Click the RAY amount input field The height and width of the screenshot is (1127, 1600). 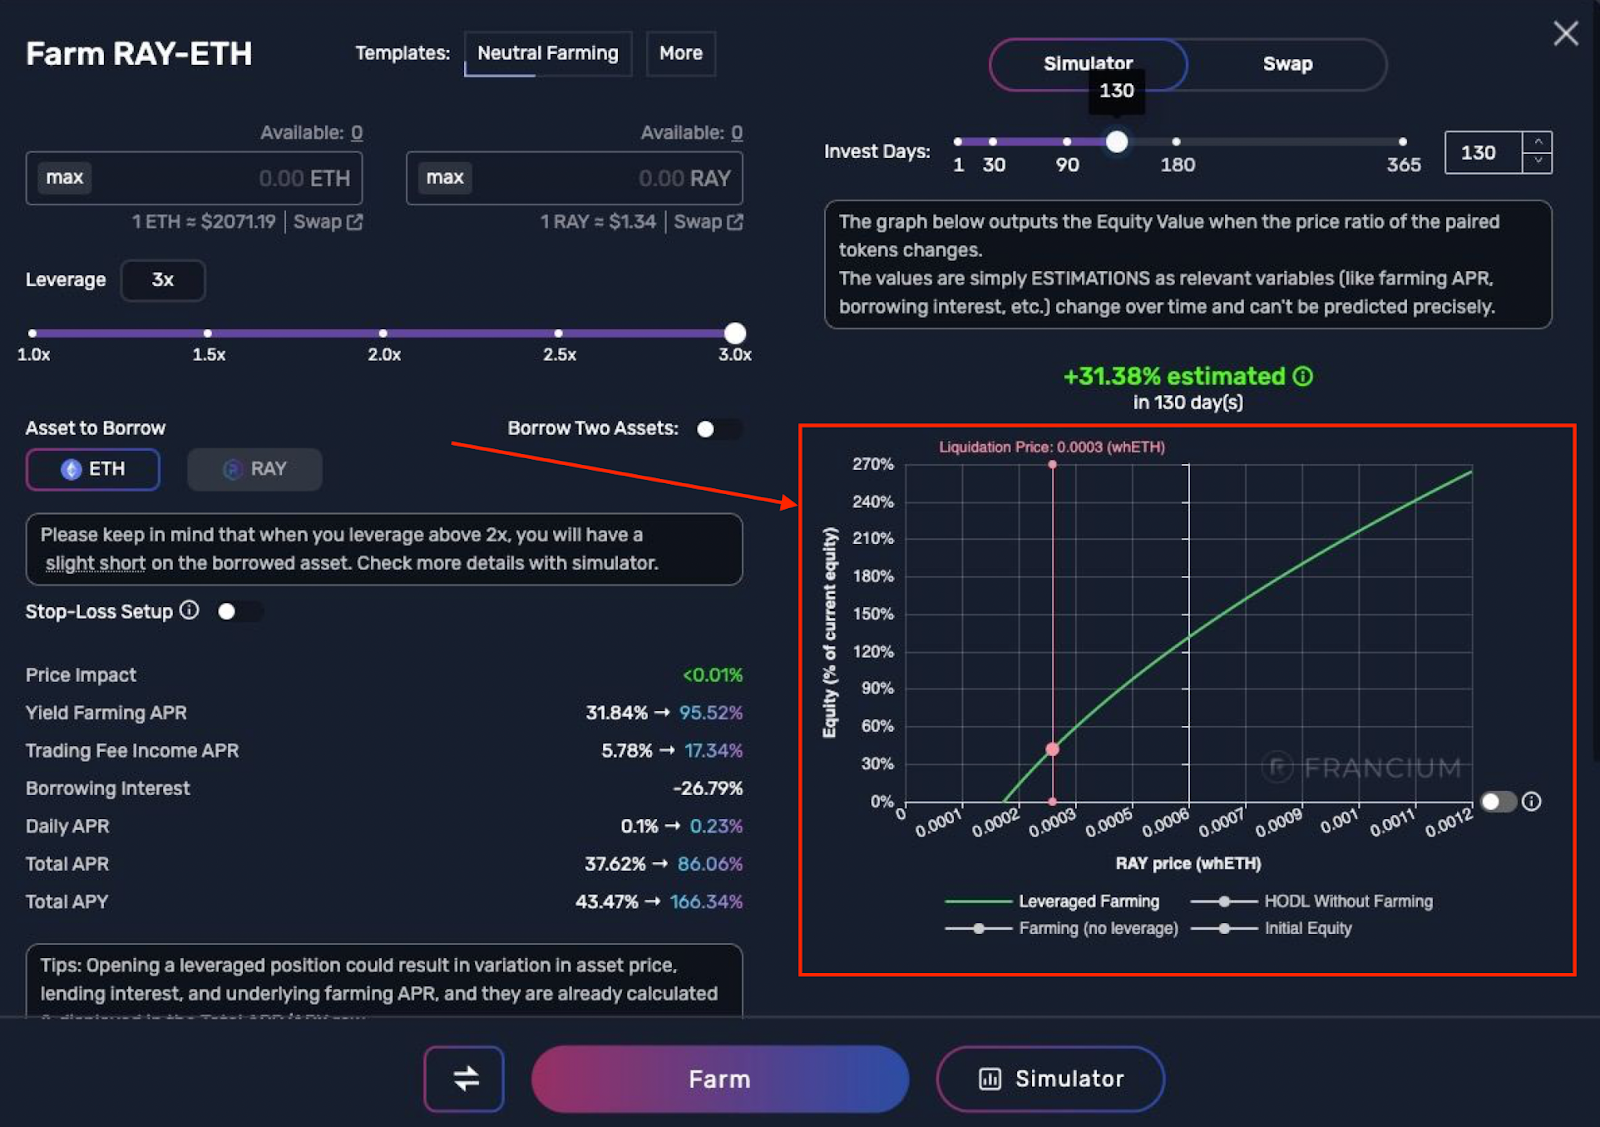[574, 178]
